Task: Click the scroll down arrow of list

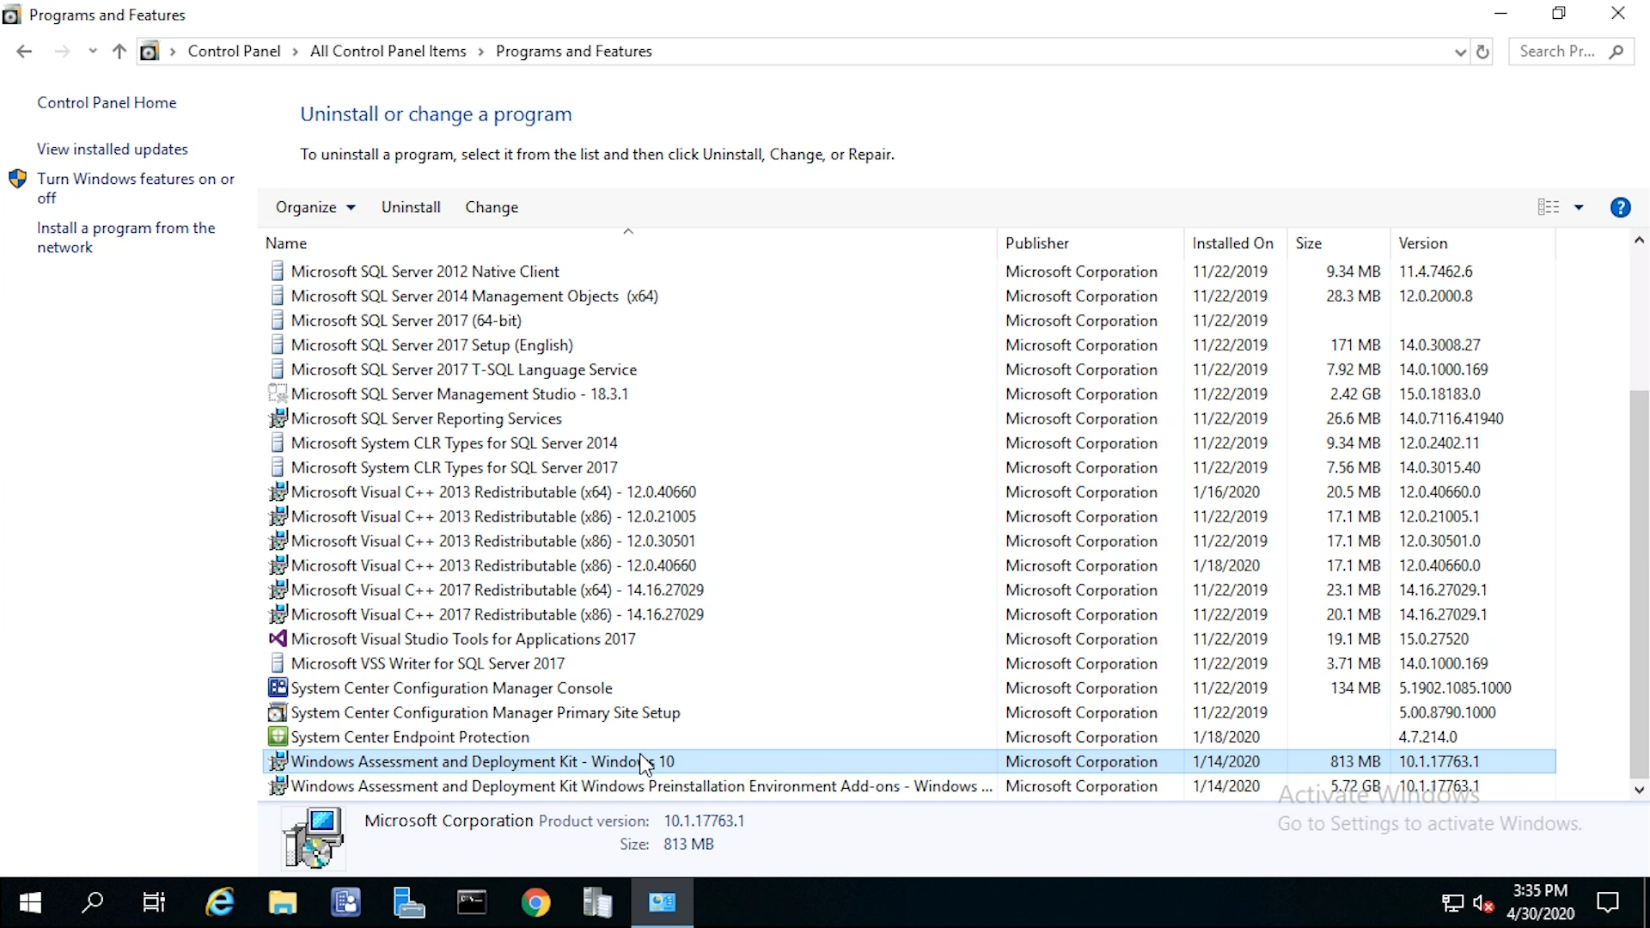Action: coord(1638,790)
